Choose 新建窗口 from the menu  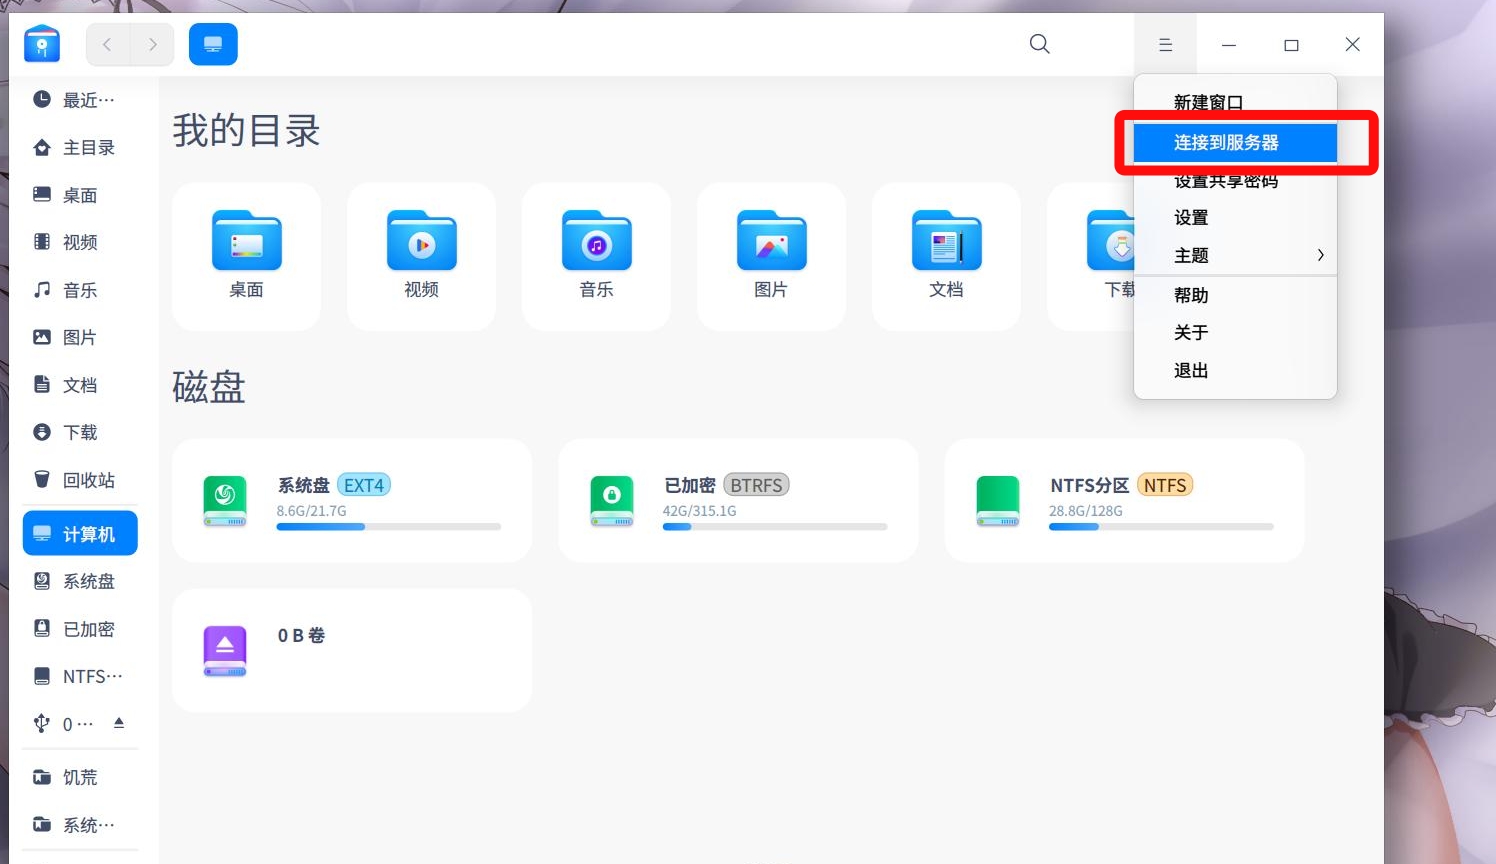(x=1235, y=102)
